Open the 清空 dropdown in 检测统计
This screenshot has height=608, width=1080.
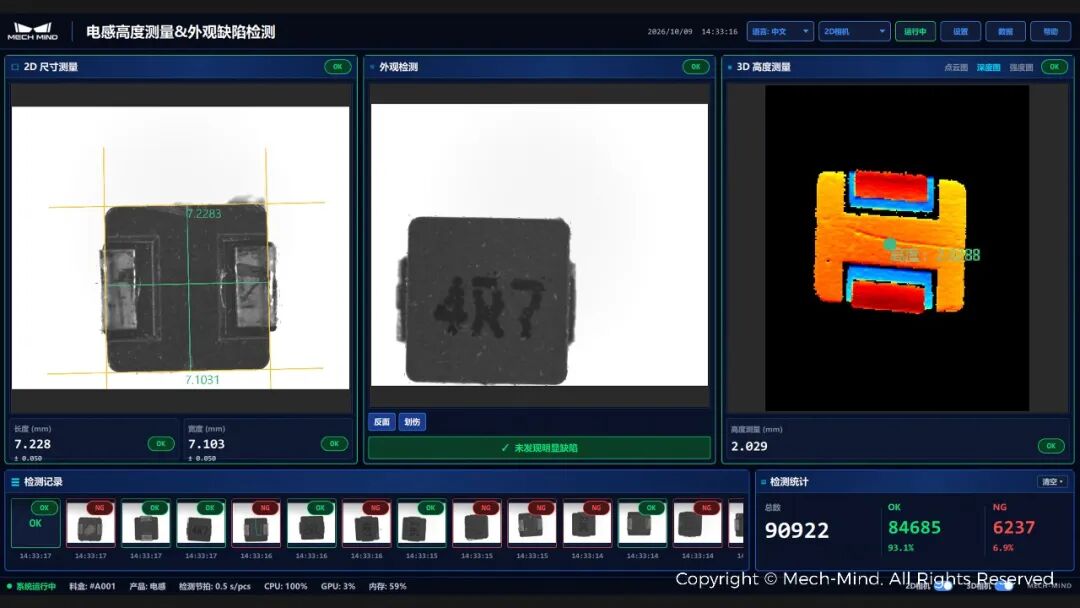1052,482
